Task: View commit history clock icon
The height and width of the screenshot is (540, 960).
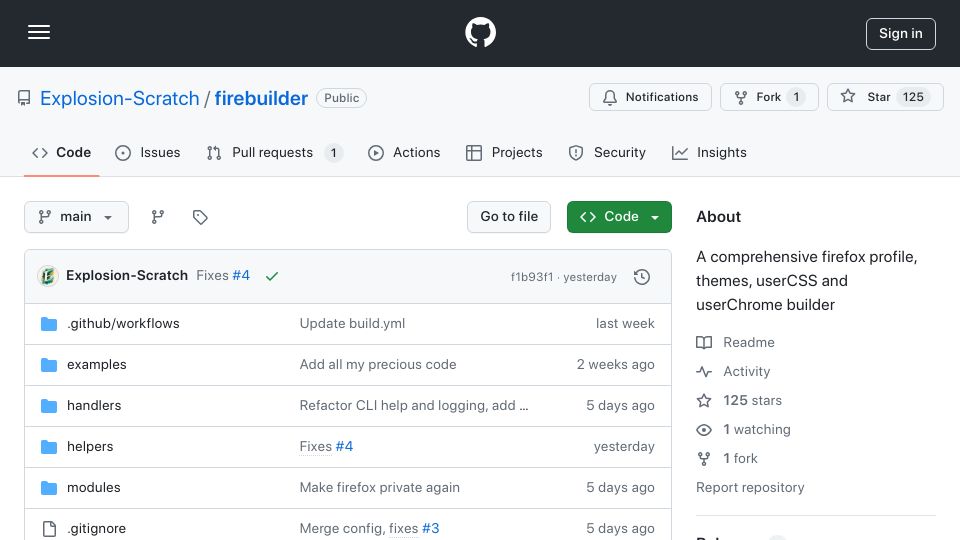Action: coord(642,277)
